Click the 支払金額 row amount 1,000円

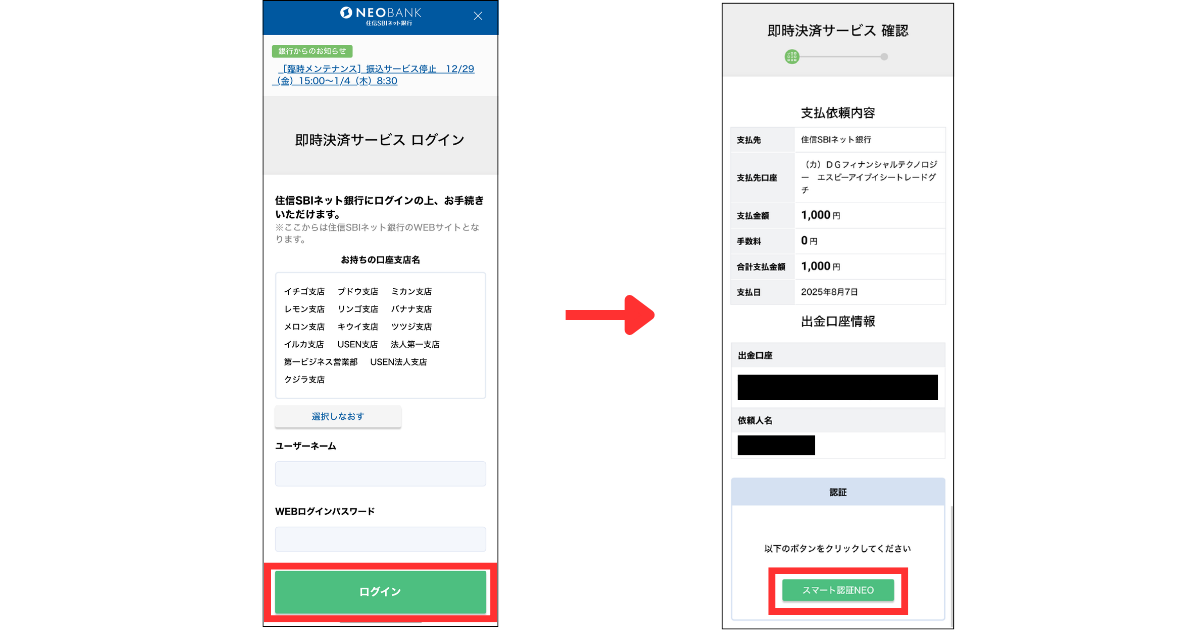821,215
